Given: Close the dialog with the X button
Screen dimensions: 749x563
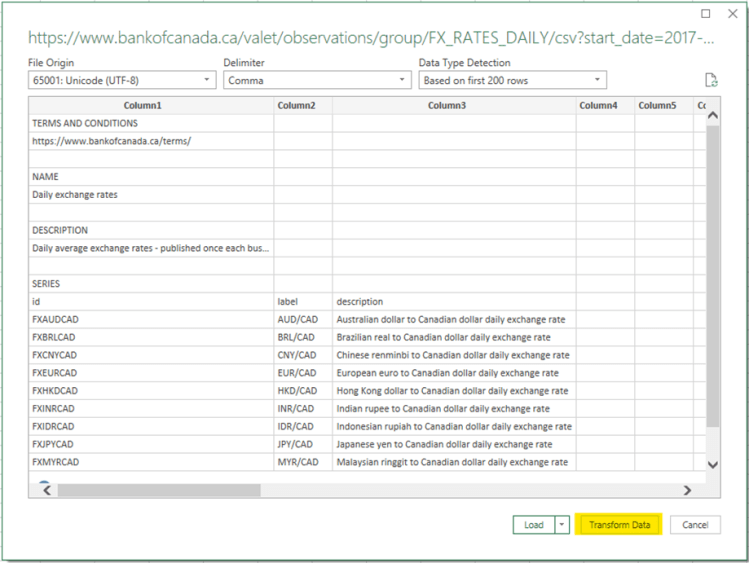Looking at the screenshot, I should (732, 14).
